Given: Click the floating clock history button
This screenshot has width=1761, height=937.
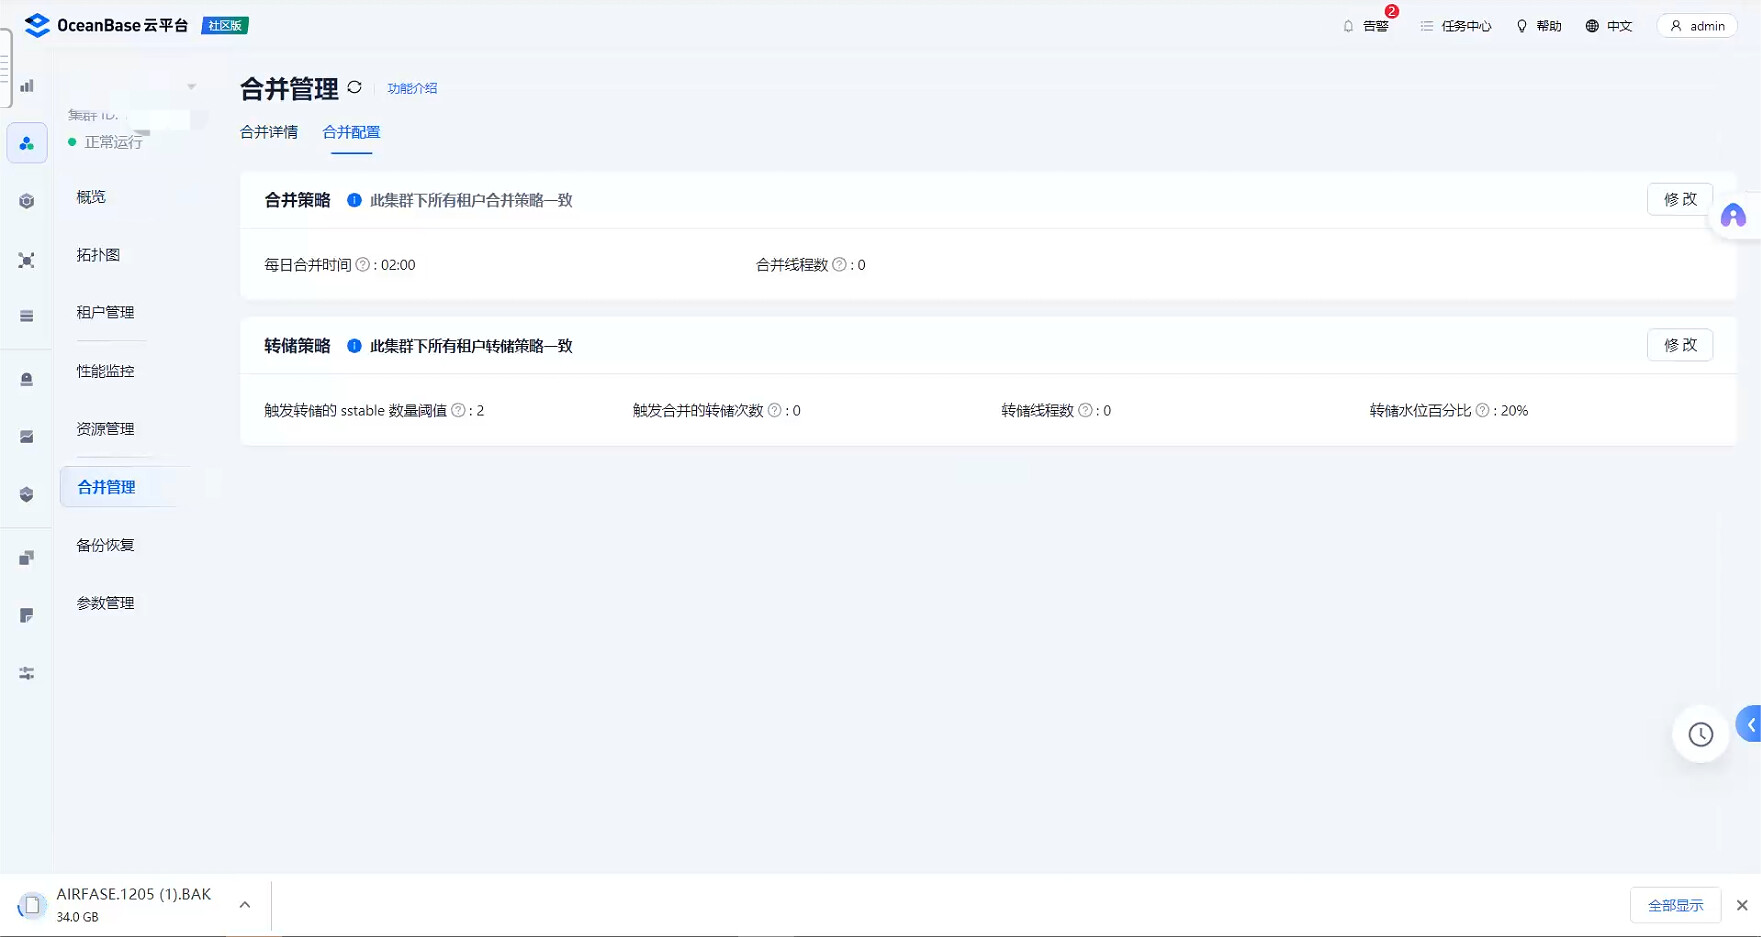Looking at the screenshot, I should (x=1700, y=735).
